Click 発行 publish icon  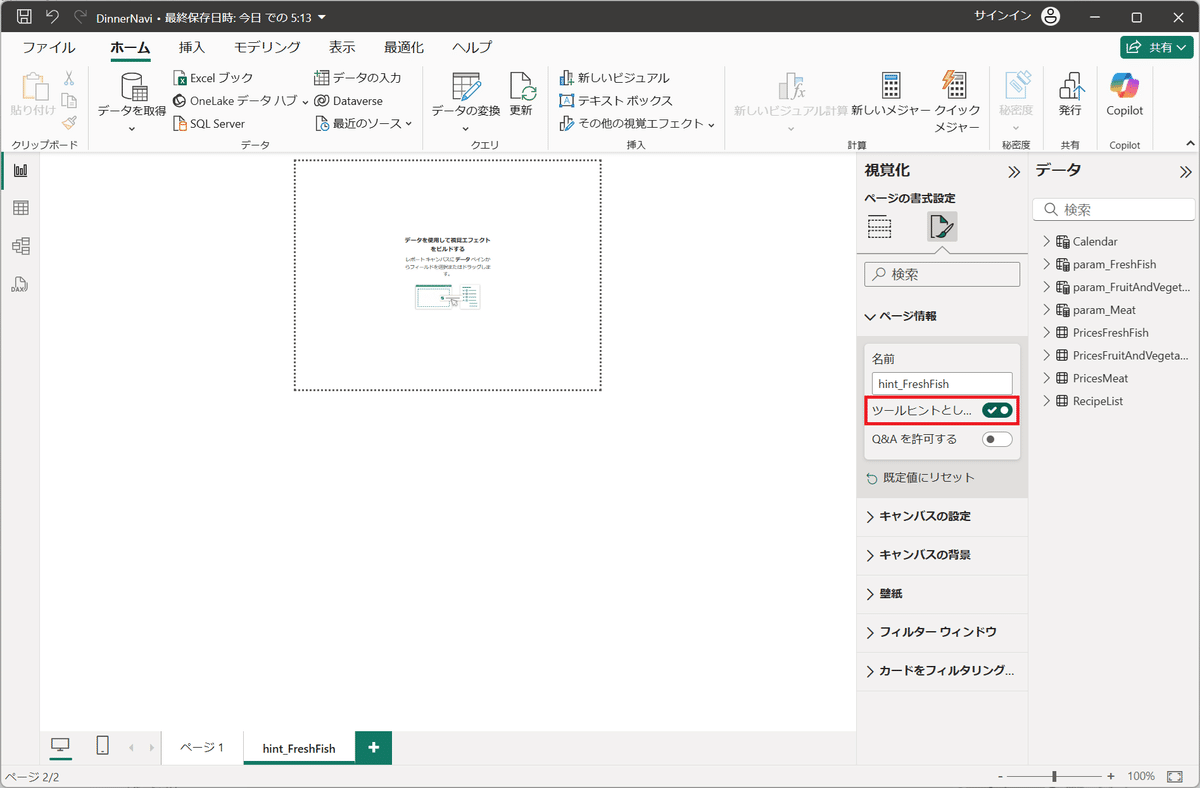(x=1070, y=87)
